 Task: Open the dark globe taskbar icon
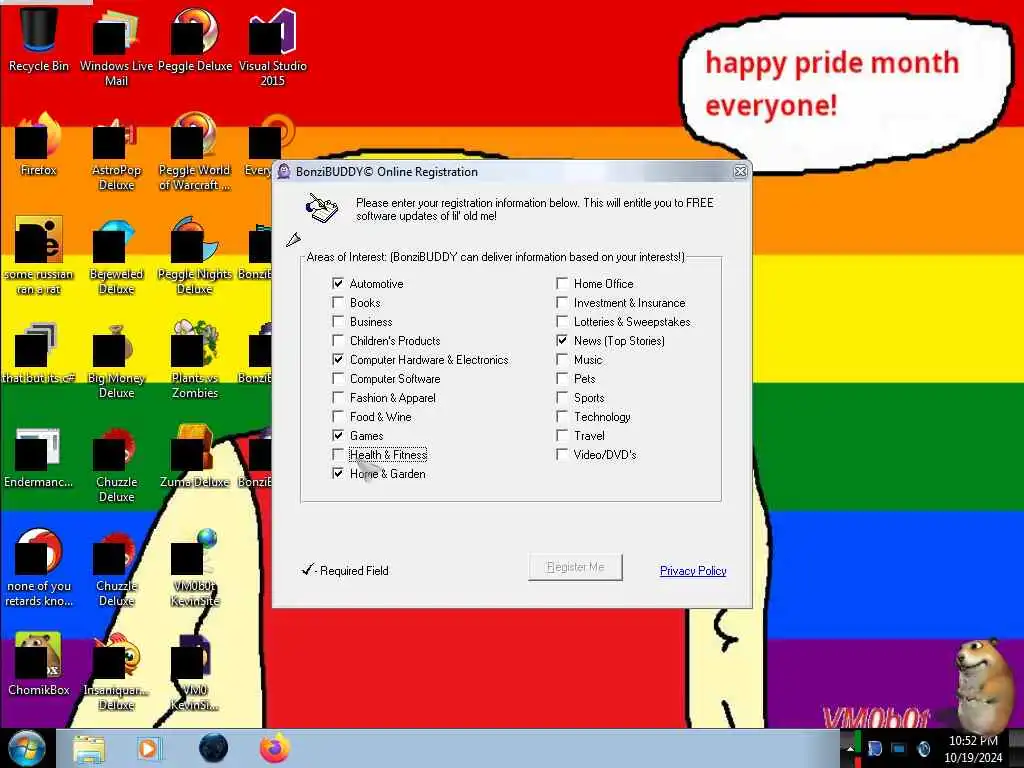click(x=214, y=748)
